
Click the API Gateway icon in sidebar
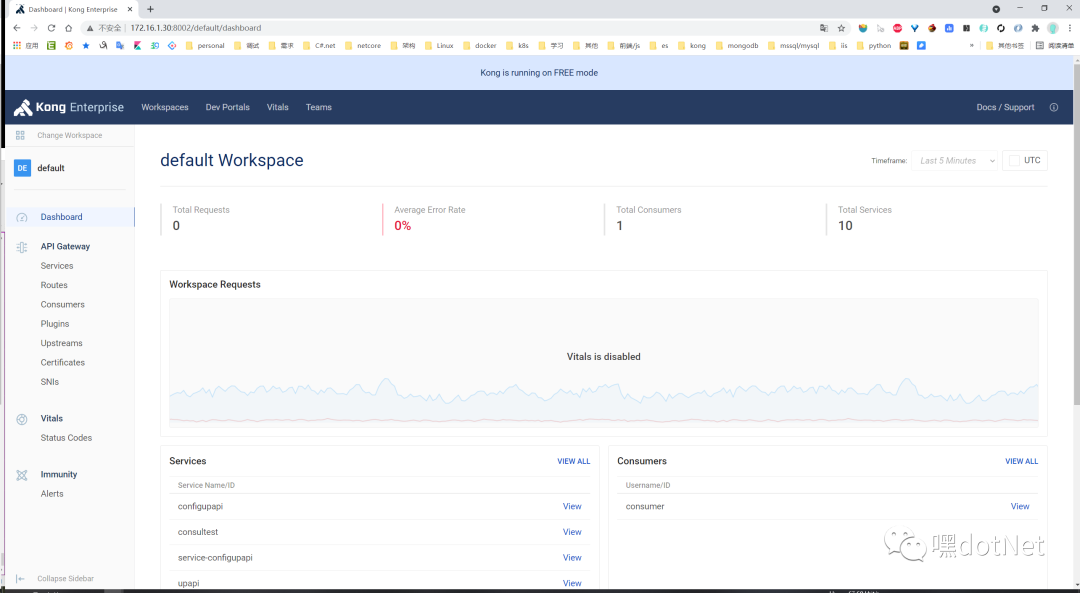(22, 247)
